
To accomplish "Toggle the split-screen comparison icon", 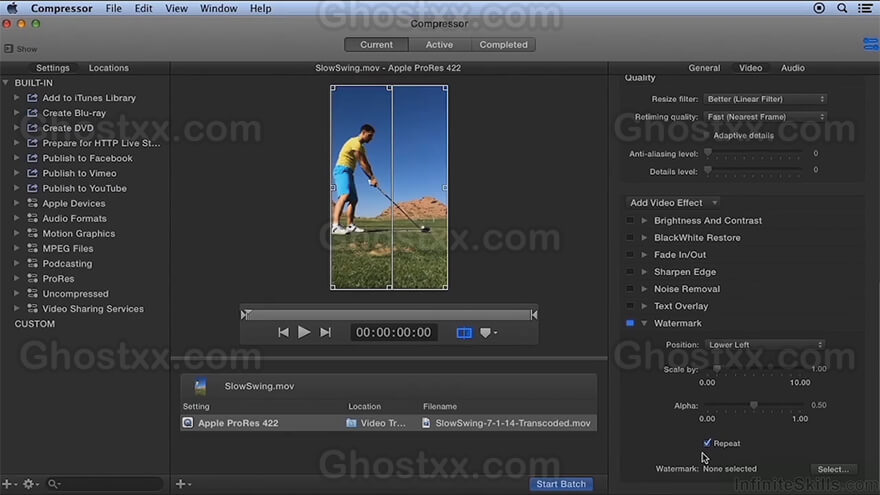I will click(464, 333).
